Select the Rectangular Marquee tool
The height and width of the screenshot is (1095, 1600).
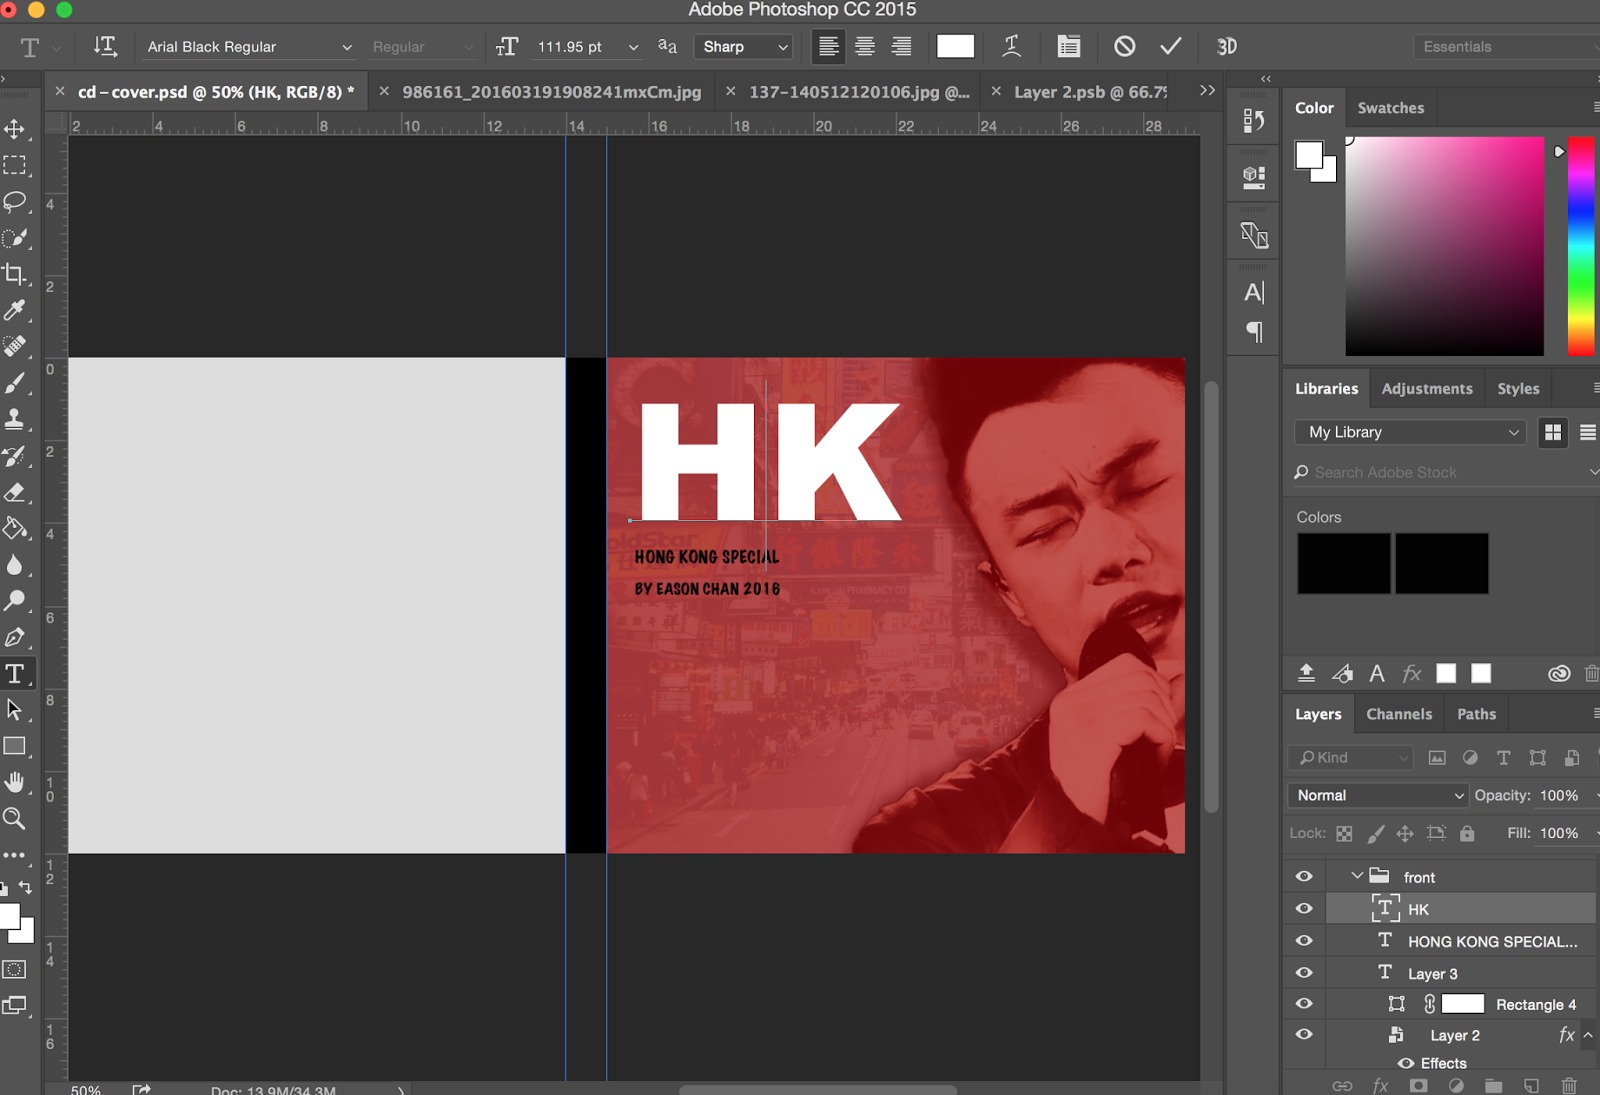point(15,165)
